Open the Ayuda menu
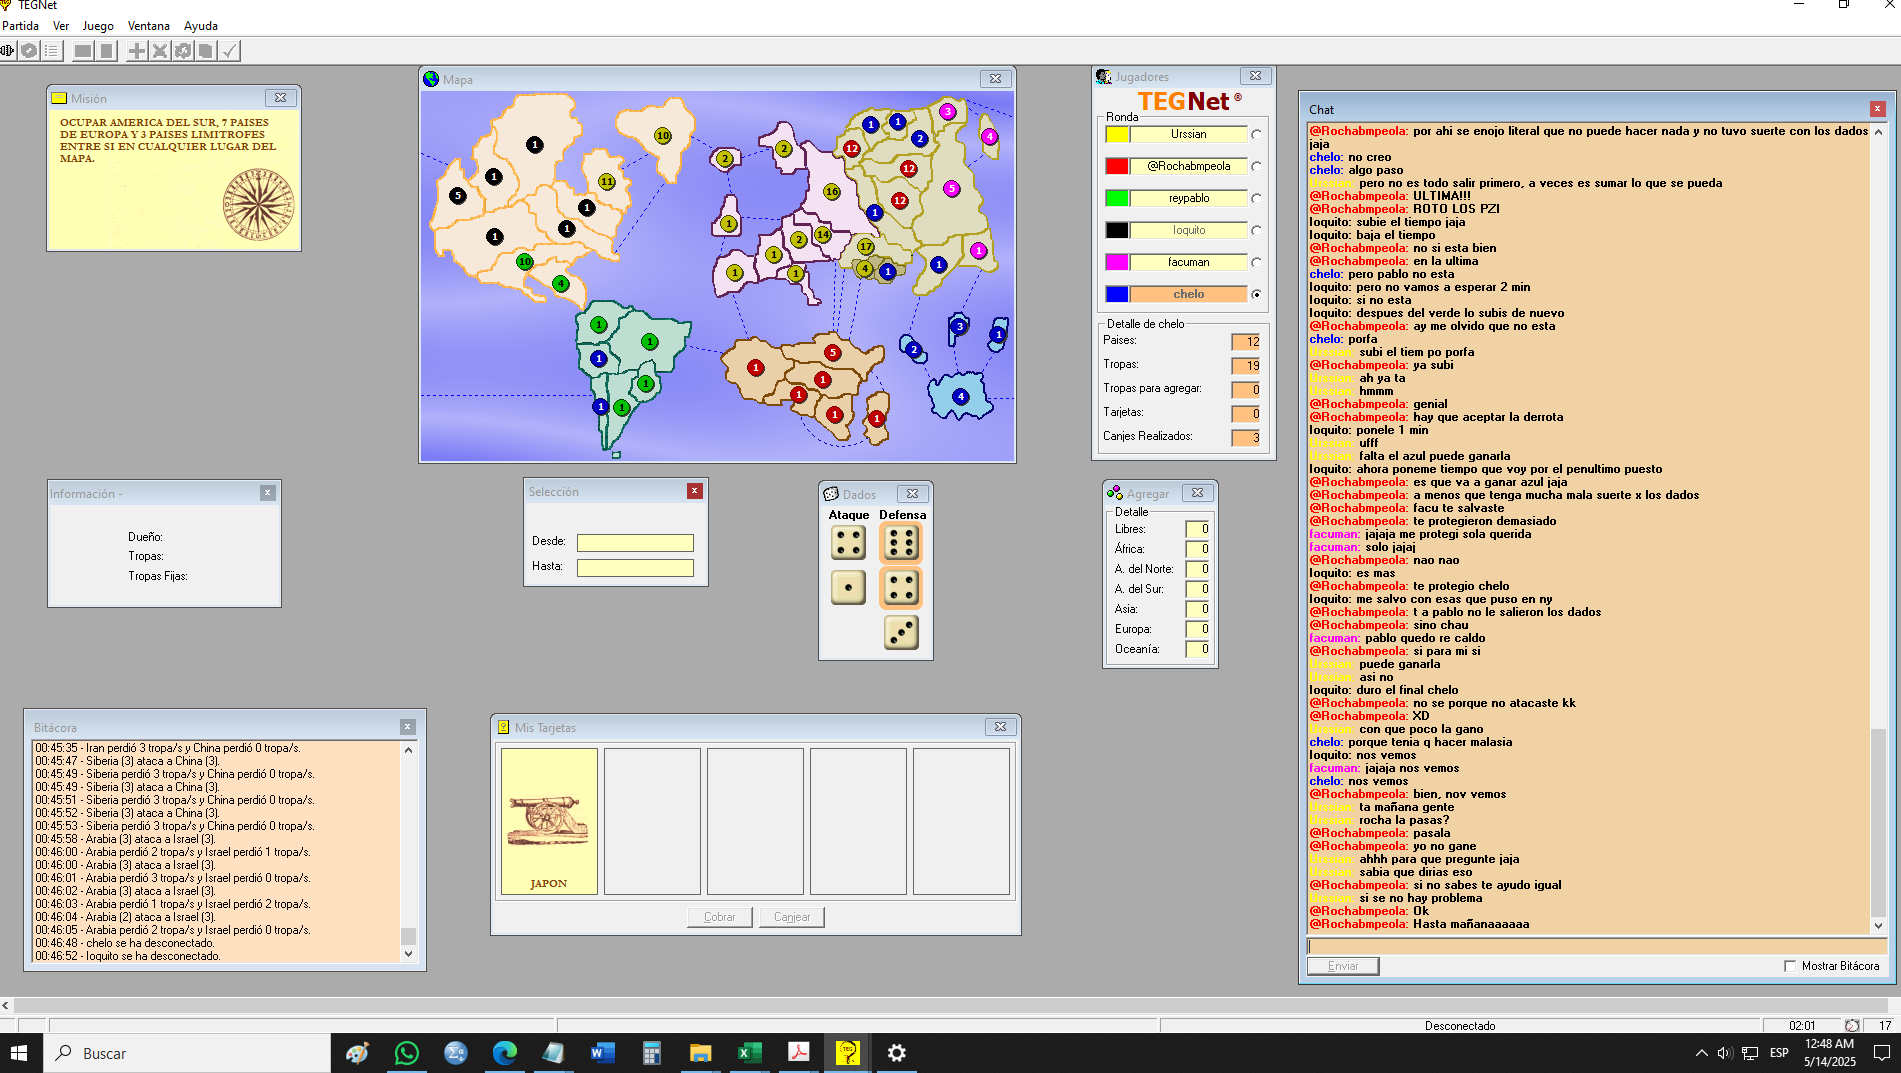 201,26
